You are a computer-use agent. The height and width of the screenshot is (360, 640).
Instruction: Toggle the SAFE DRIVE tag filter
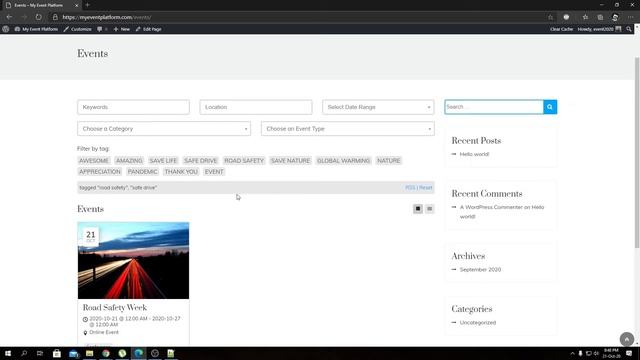200,161
